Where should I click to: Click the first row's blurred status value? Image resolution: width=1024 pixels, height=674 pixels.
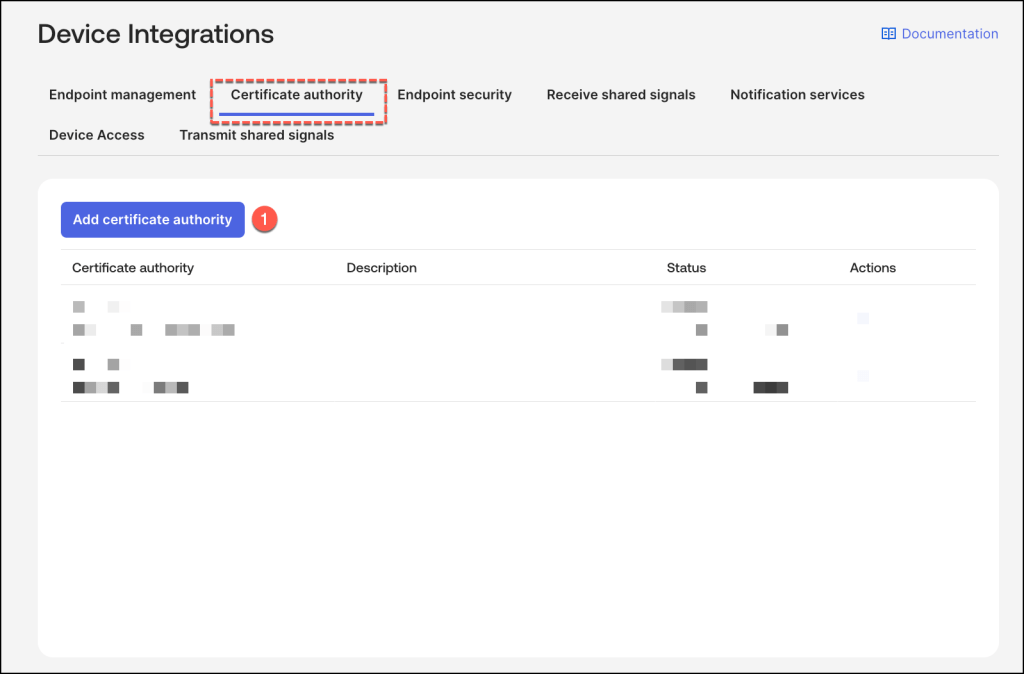[x=686, y=307]
